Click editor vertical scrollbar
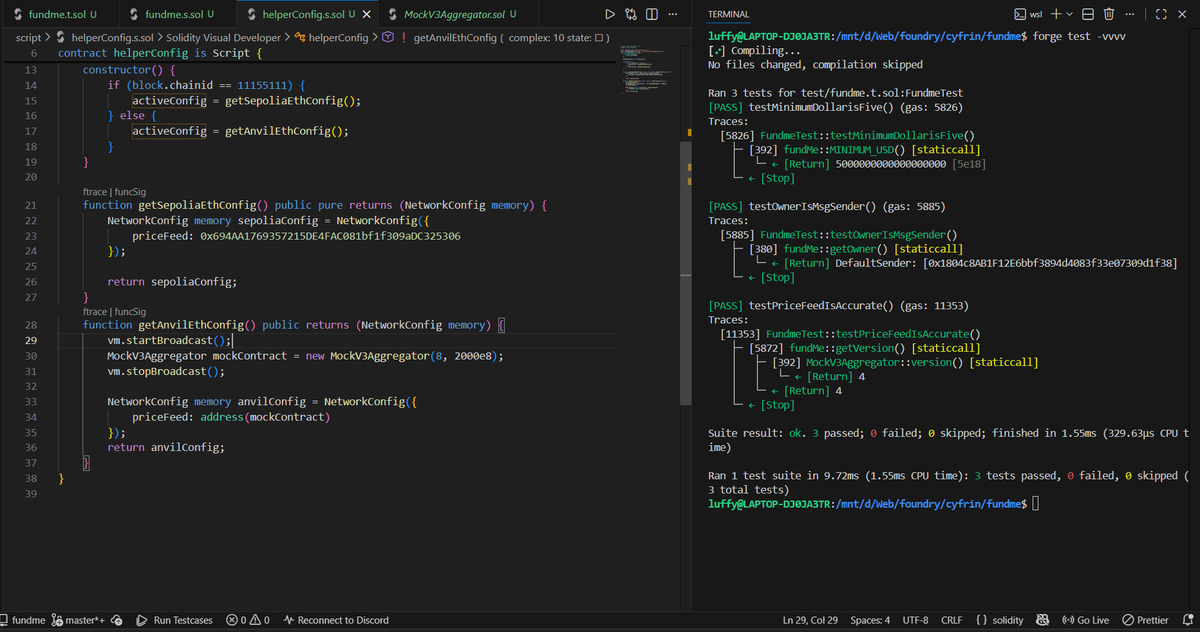Image resolution: width=1200 pixels, height=632 pixels. coord(685,272)
